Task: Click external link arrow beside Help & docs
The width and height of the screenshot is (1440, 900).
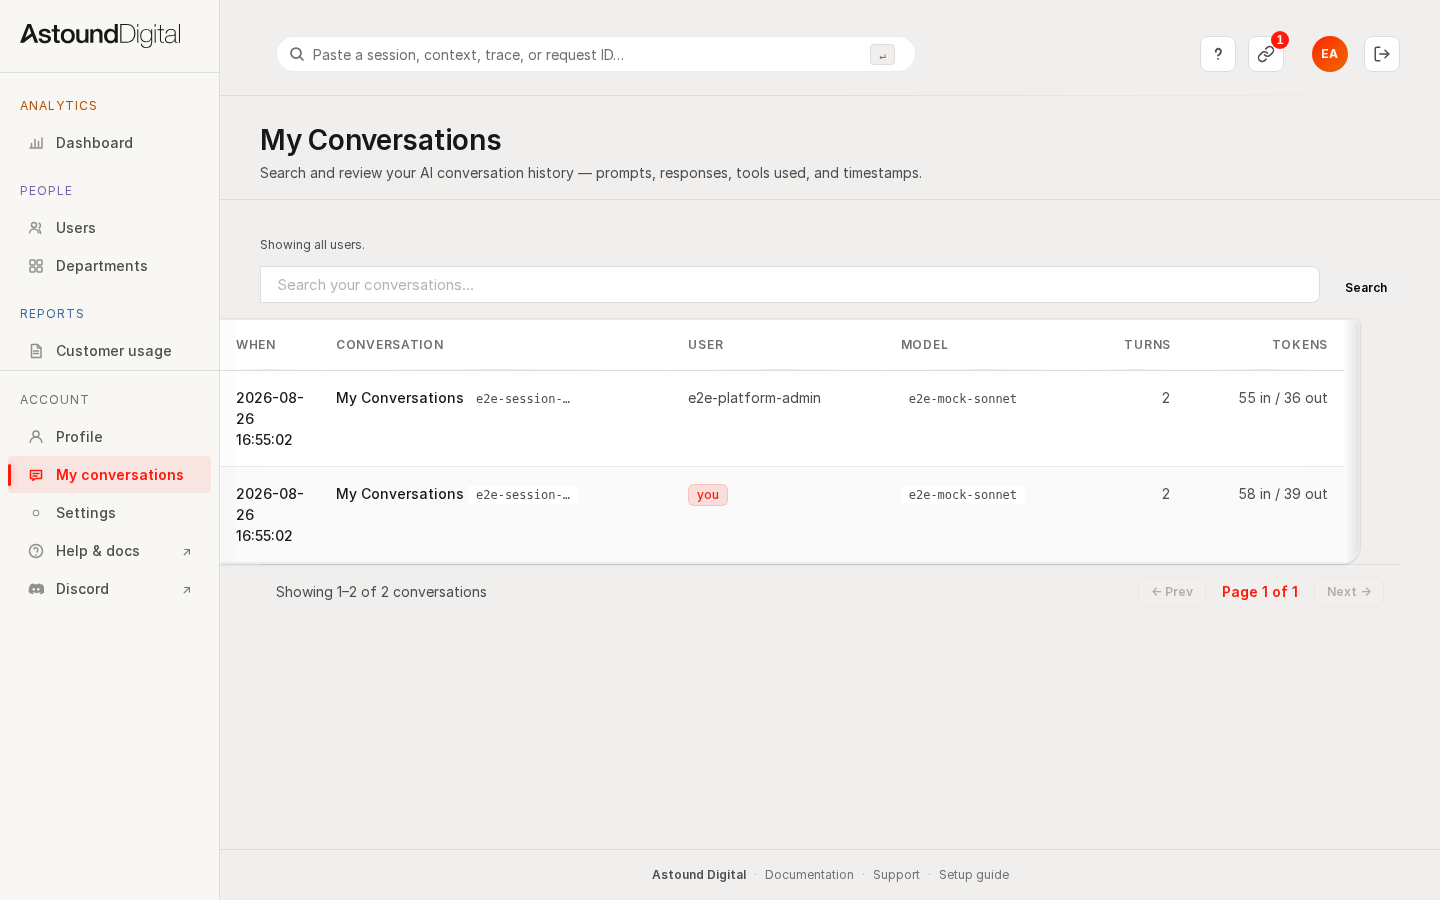Action: point(186,552)
